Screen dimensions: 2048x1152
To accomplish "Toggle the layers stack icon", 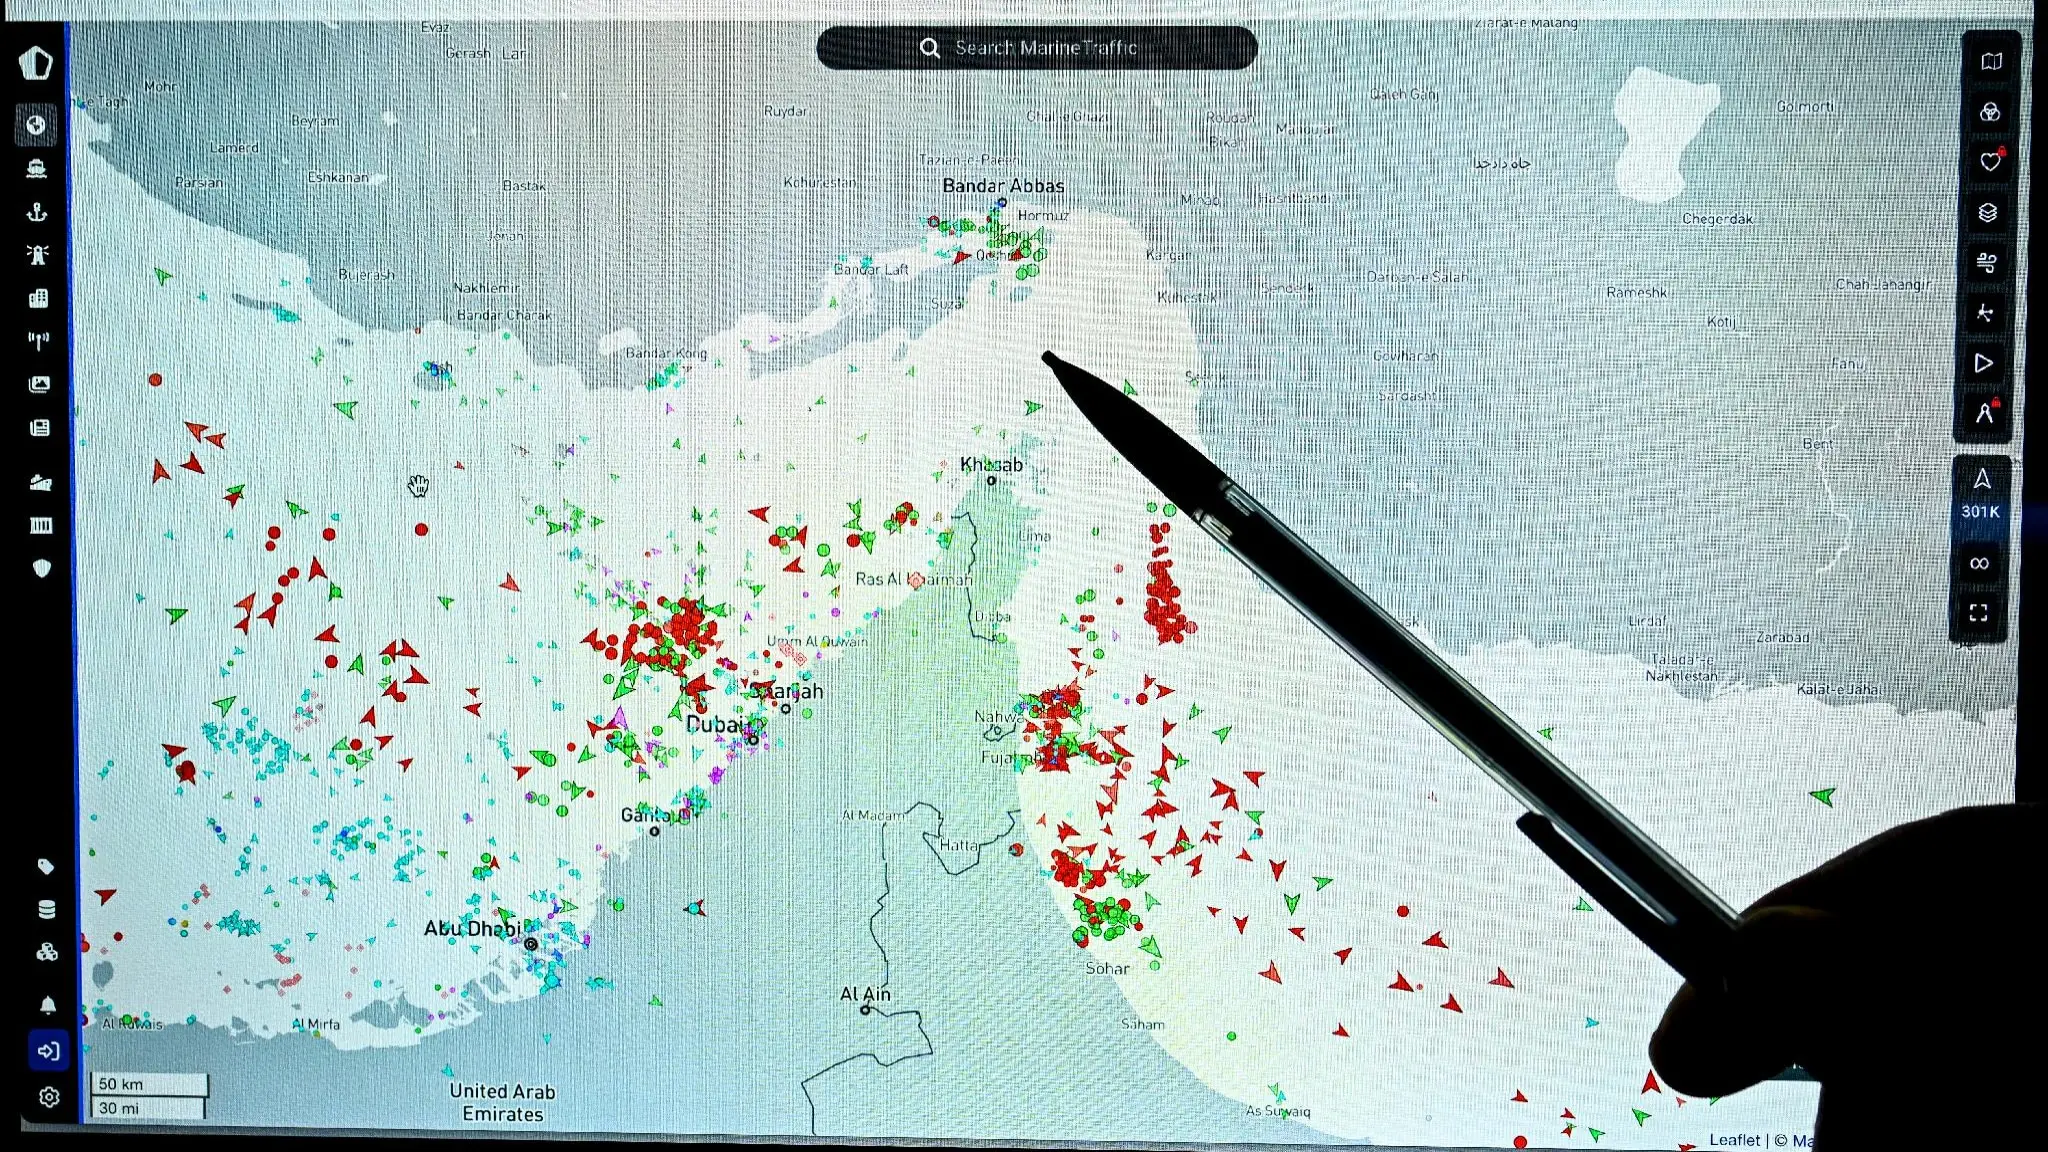I will [x=1988, y=212].
